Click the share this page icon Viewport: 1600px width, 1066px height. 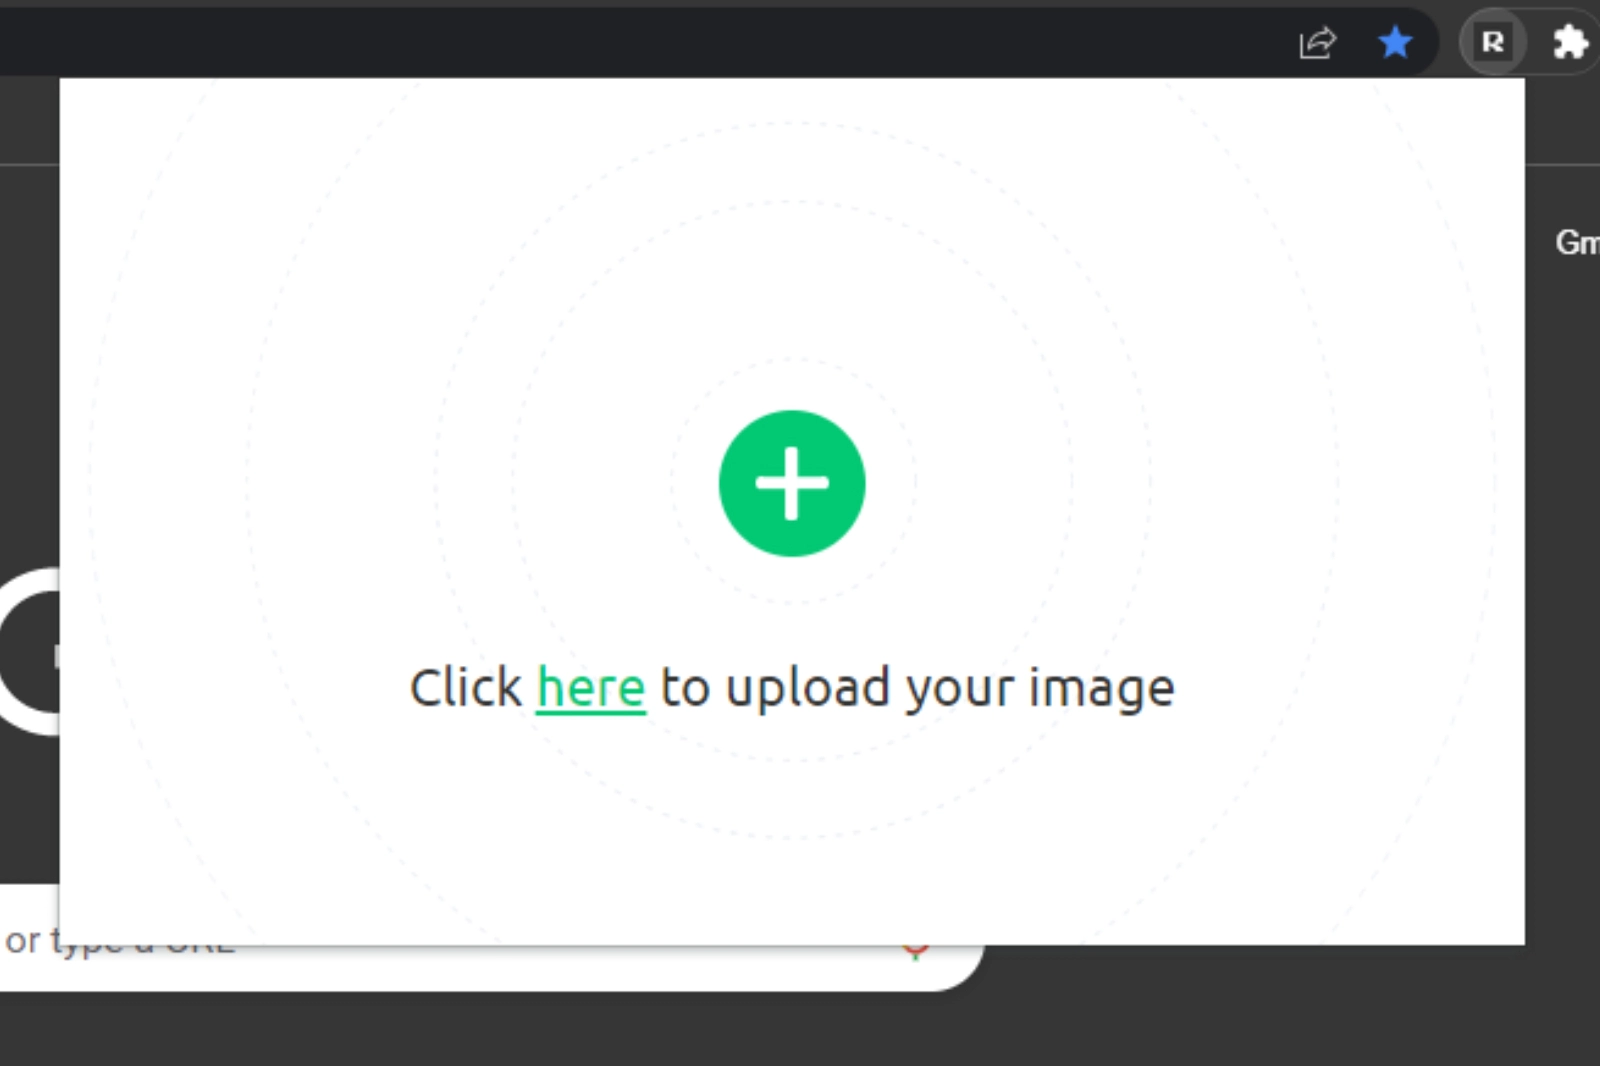1317,43
